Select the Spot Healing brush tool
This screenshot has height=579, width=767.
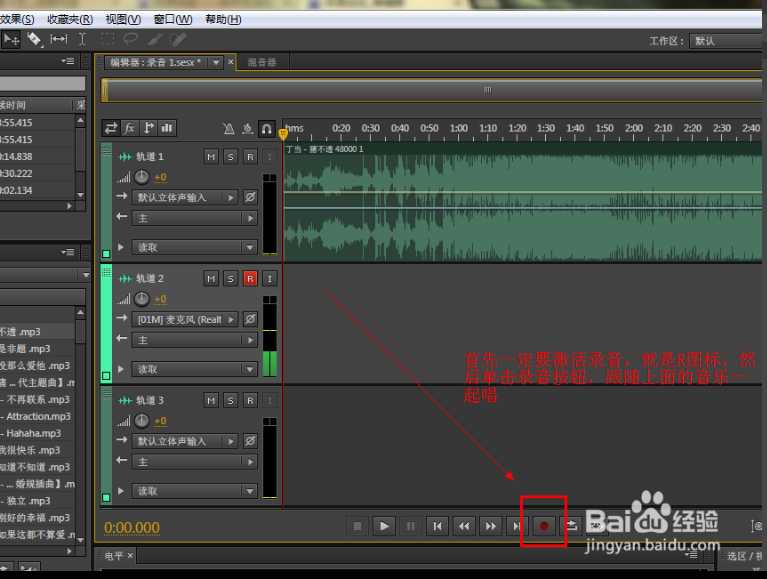(179, 39)
